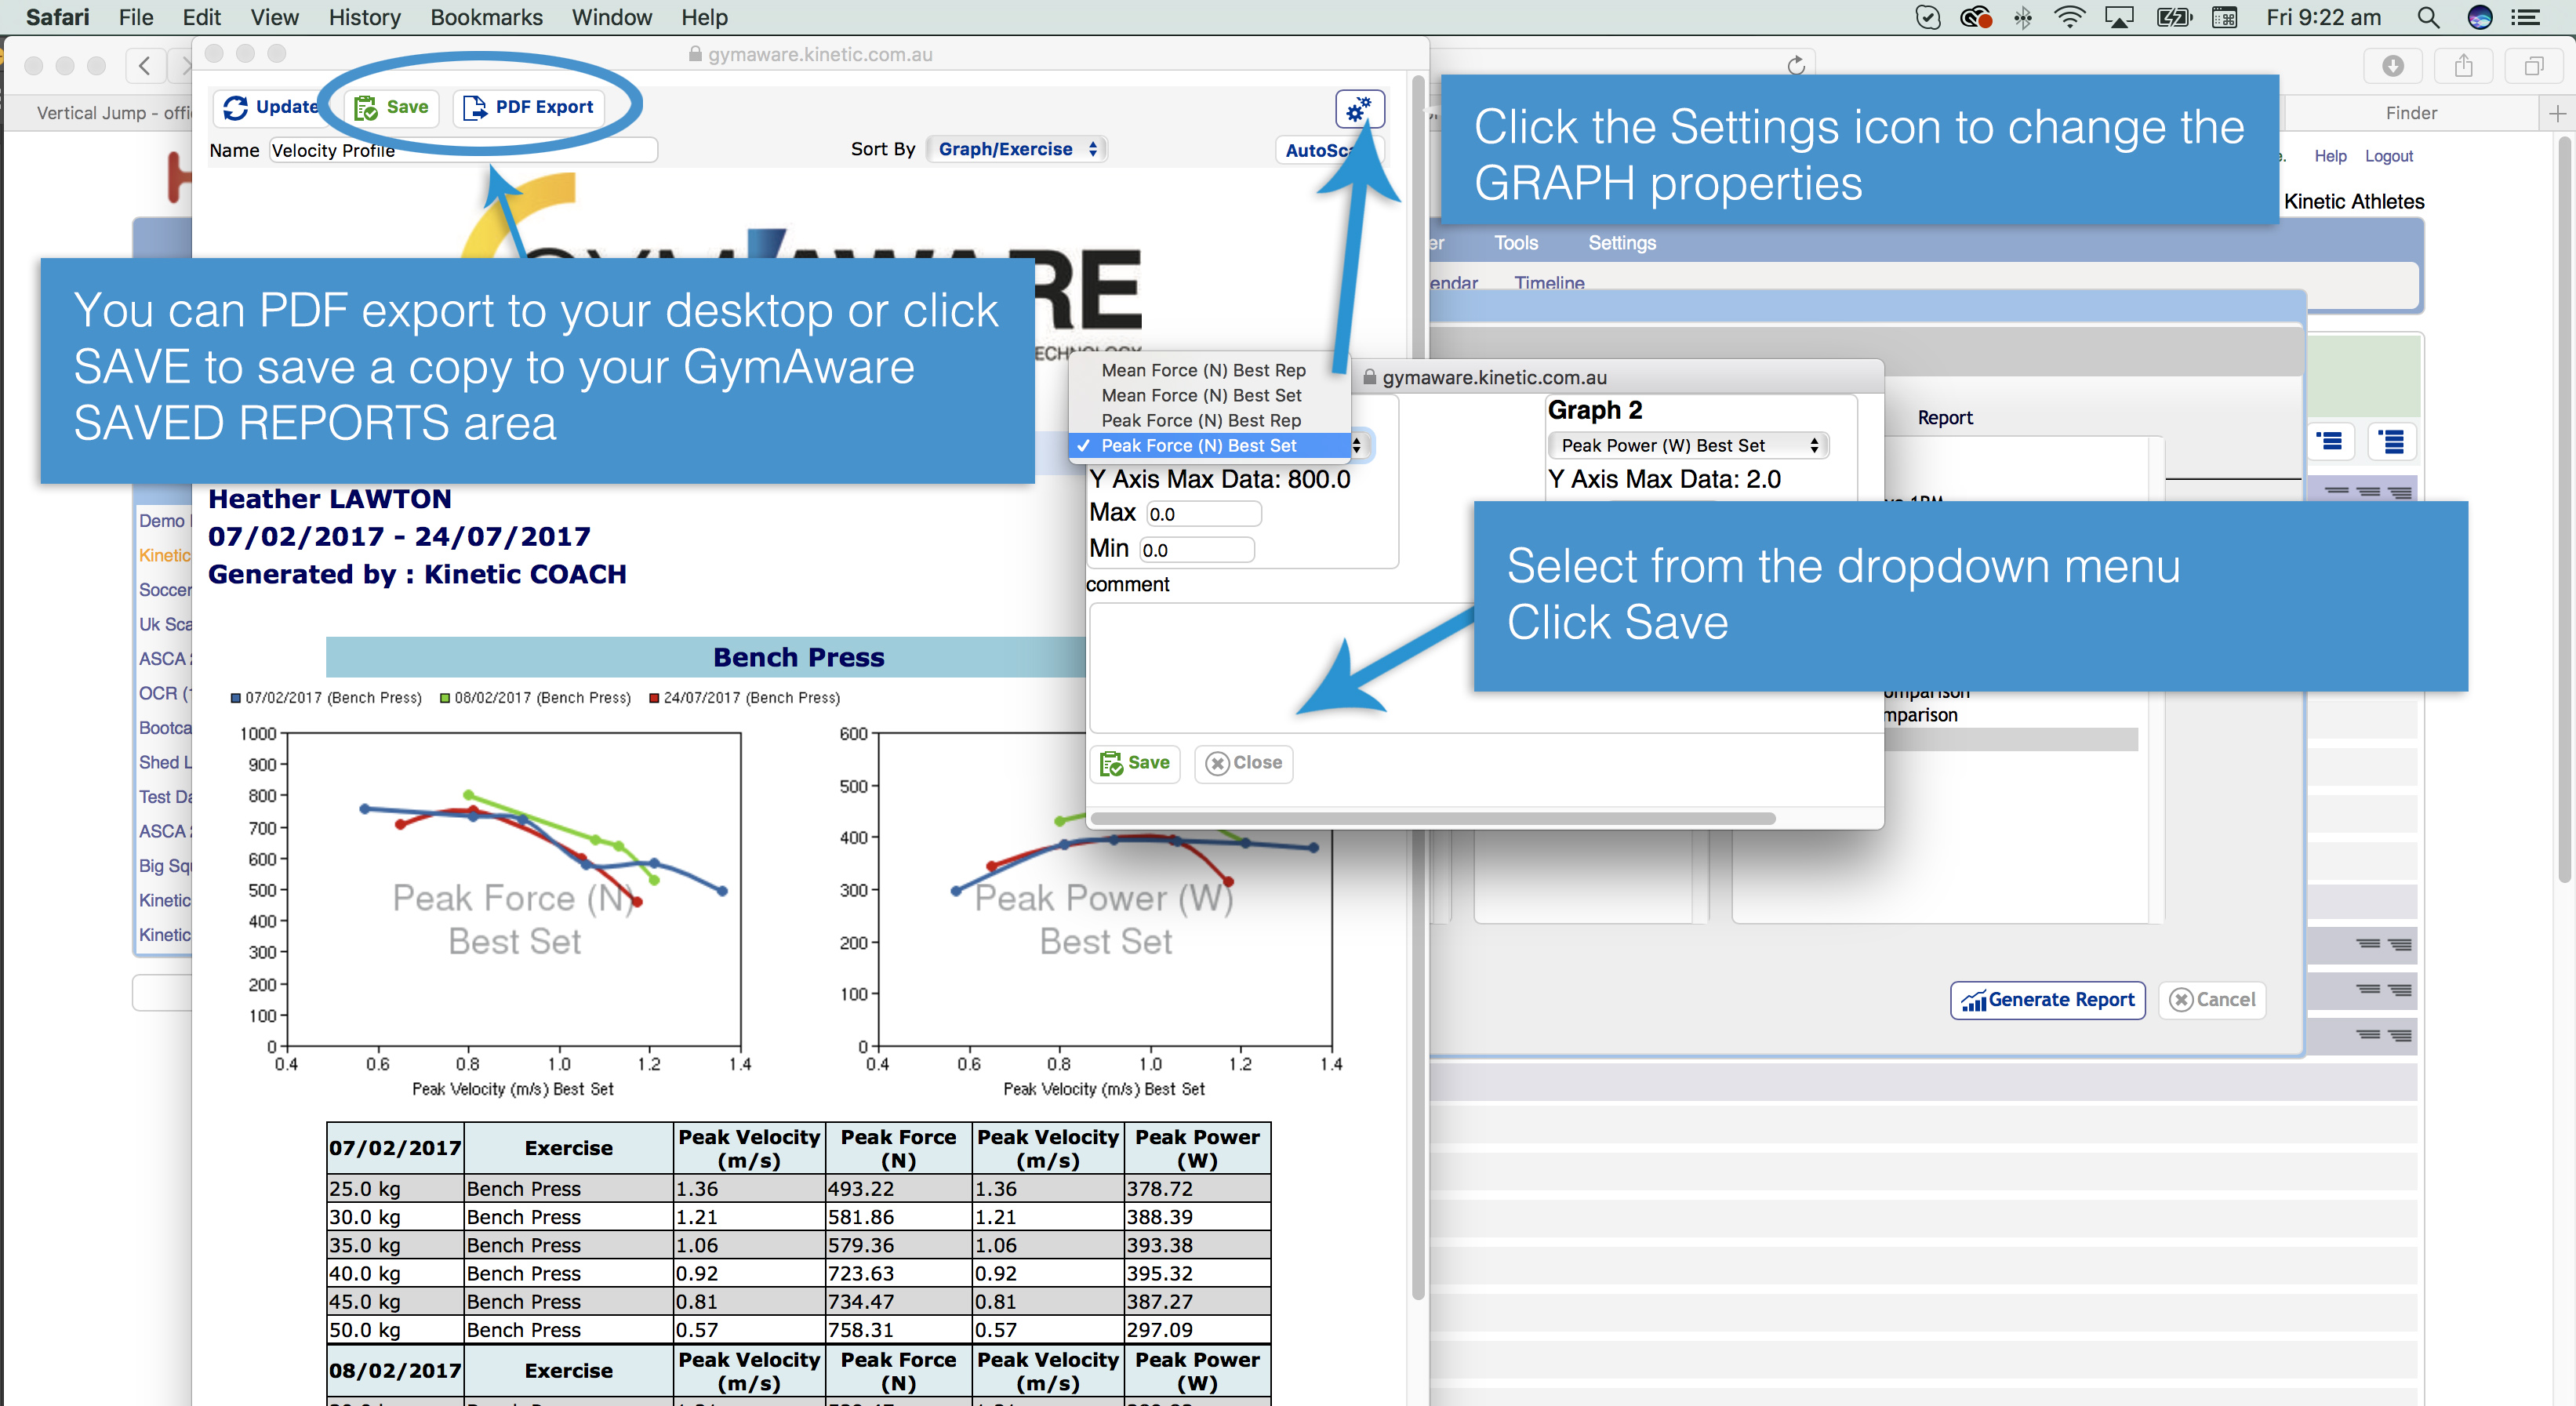Click left list-indent icon near Report
The image size is (2576, 1406).
tap(2331, 441)
